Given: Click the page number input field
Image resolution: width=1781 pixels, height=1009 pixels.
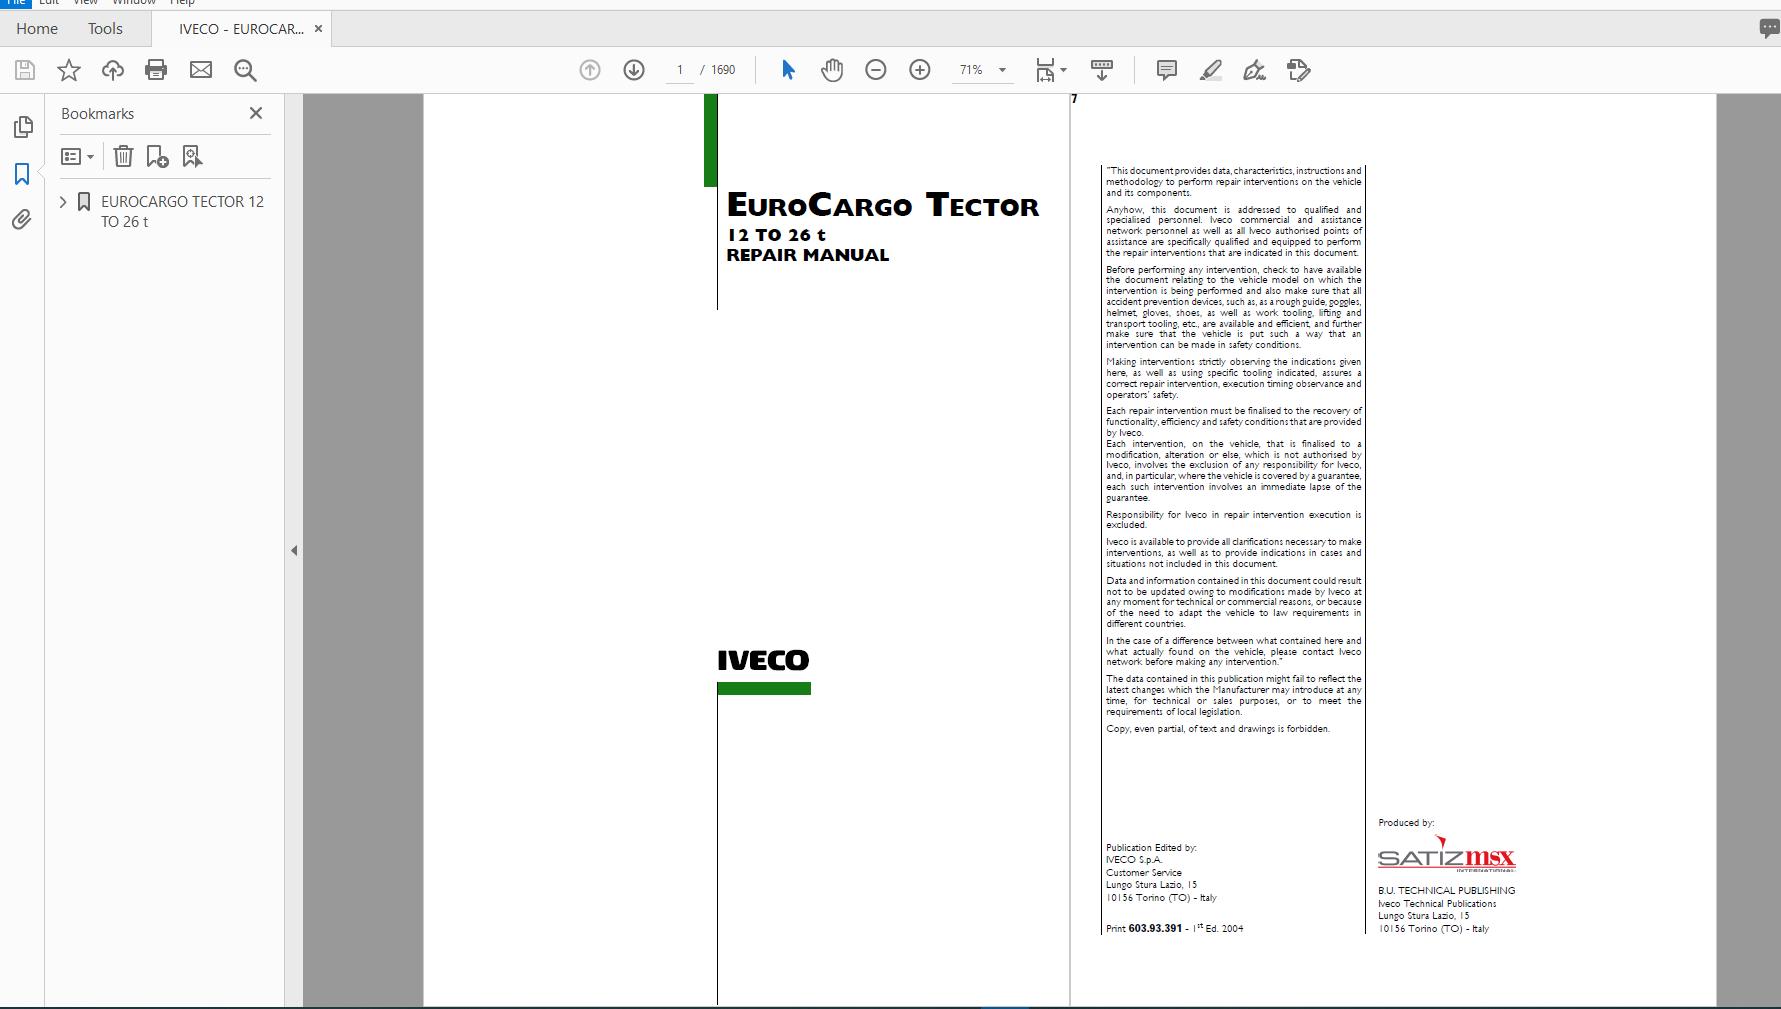Looking at the screenshot, I should (680, 70).
